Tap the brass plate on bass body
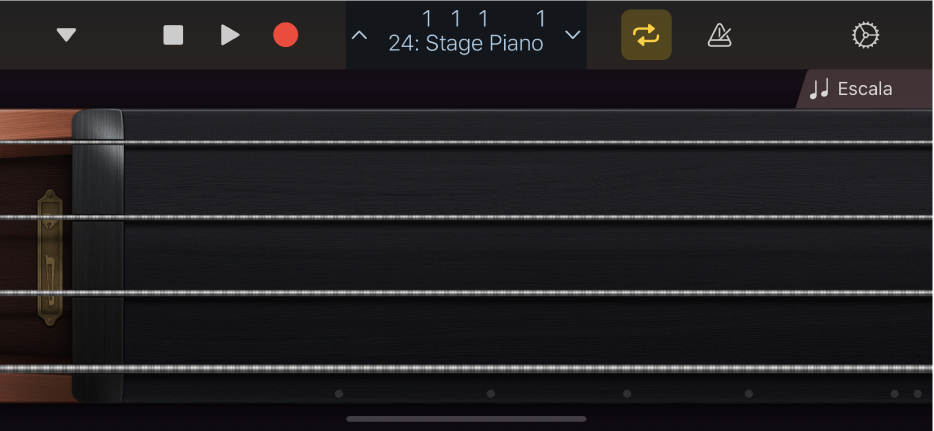This screenshot has width=934, height=431. tap(49, 258)
